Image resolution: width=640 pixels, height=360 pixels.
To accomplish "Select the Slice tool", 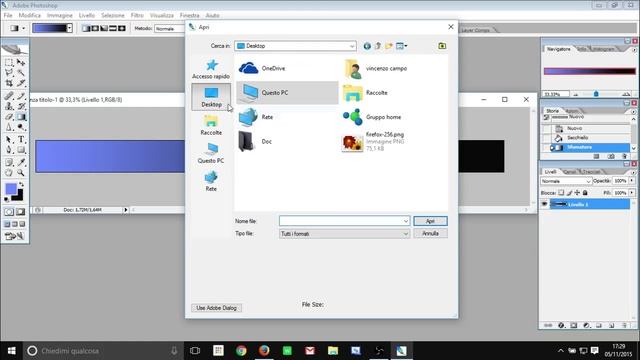I will pos(21,83).
